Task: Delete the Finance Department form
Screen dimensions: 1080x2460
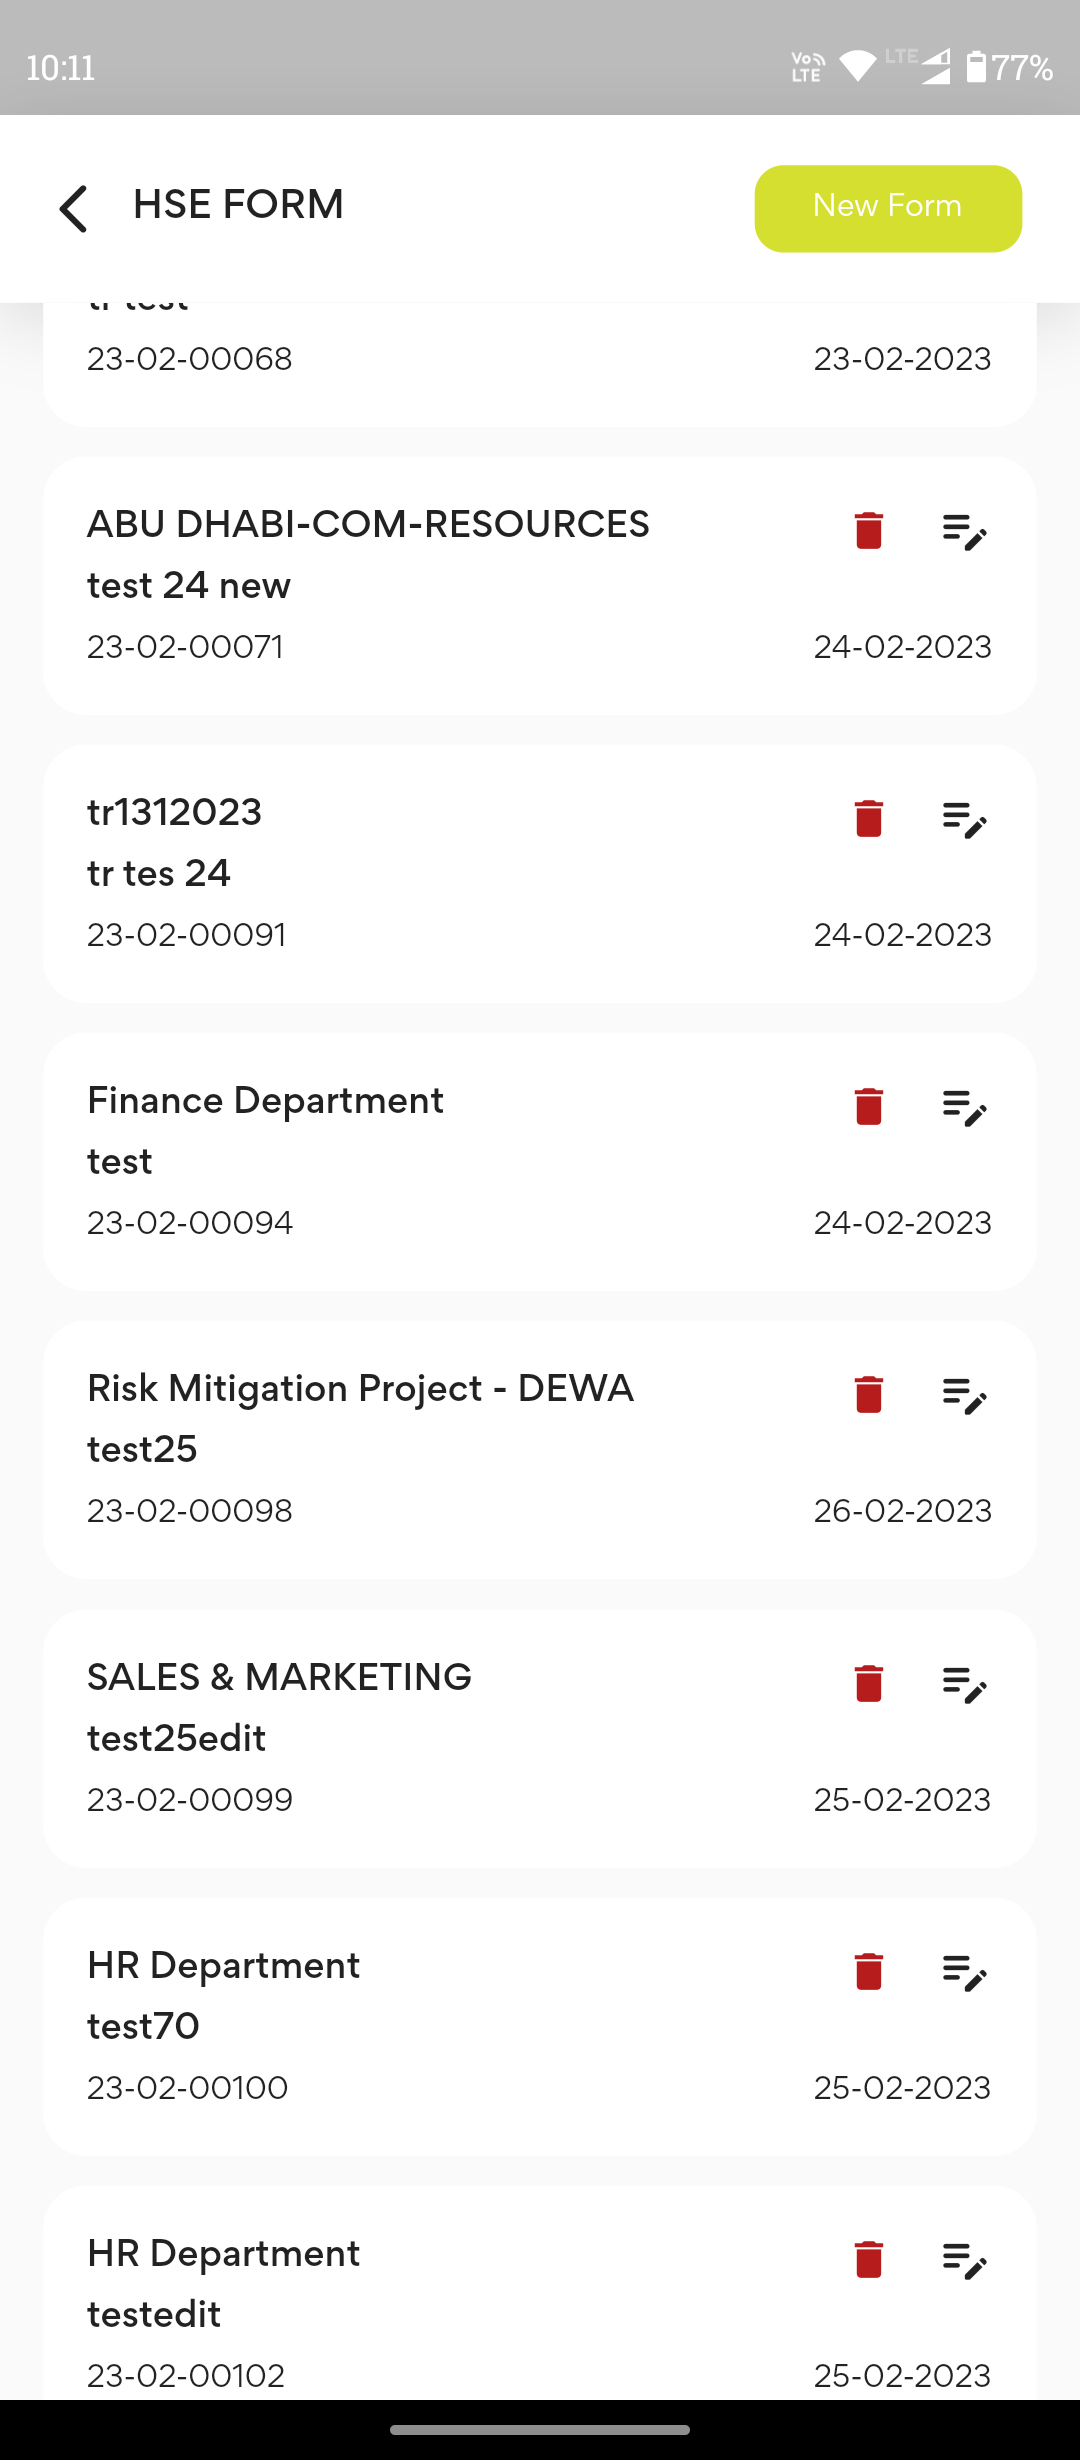Action: coord(869,1107)
